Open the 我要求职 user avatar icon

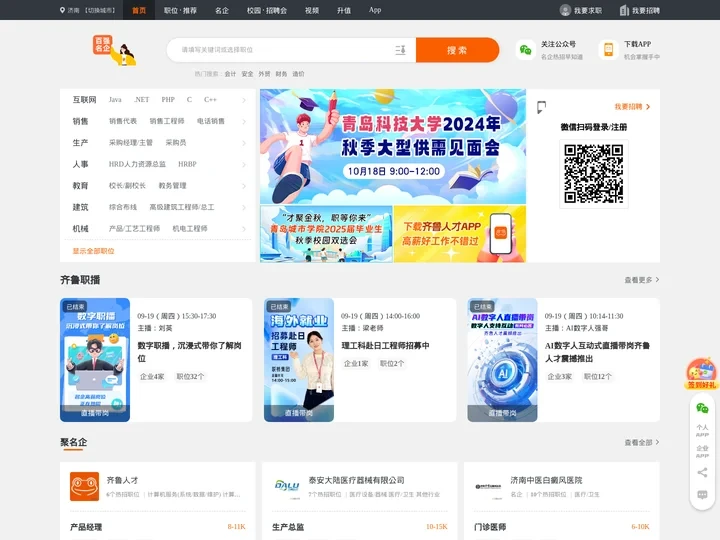click(x=565, y=10)
